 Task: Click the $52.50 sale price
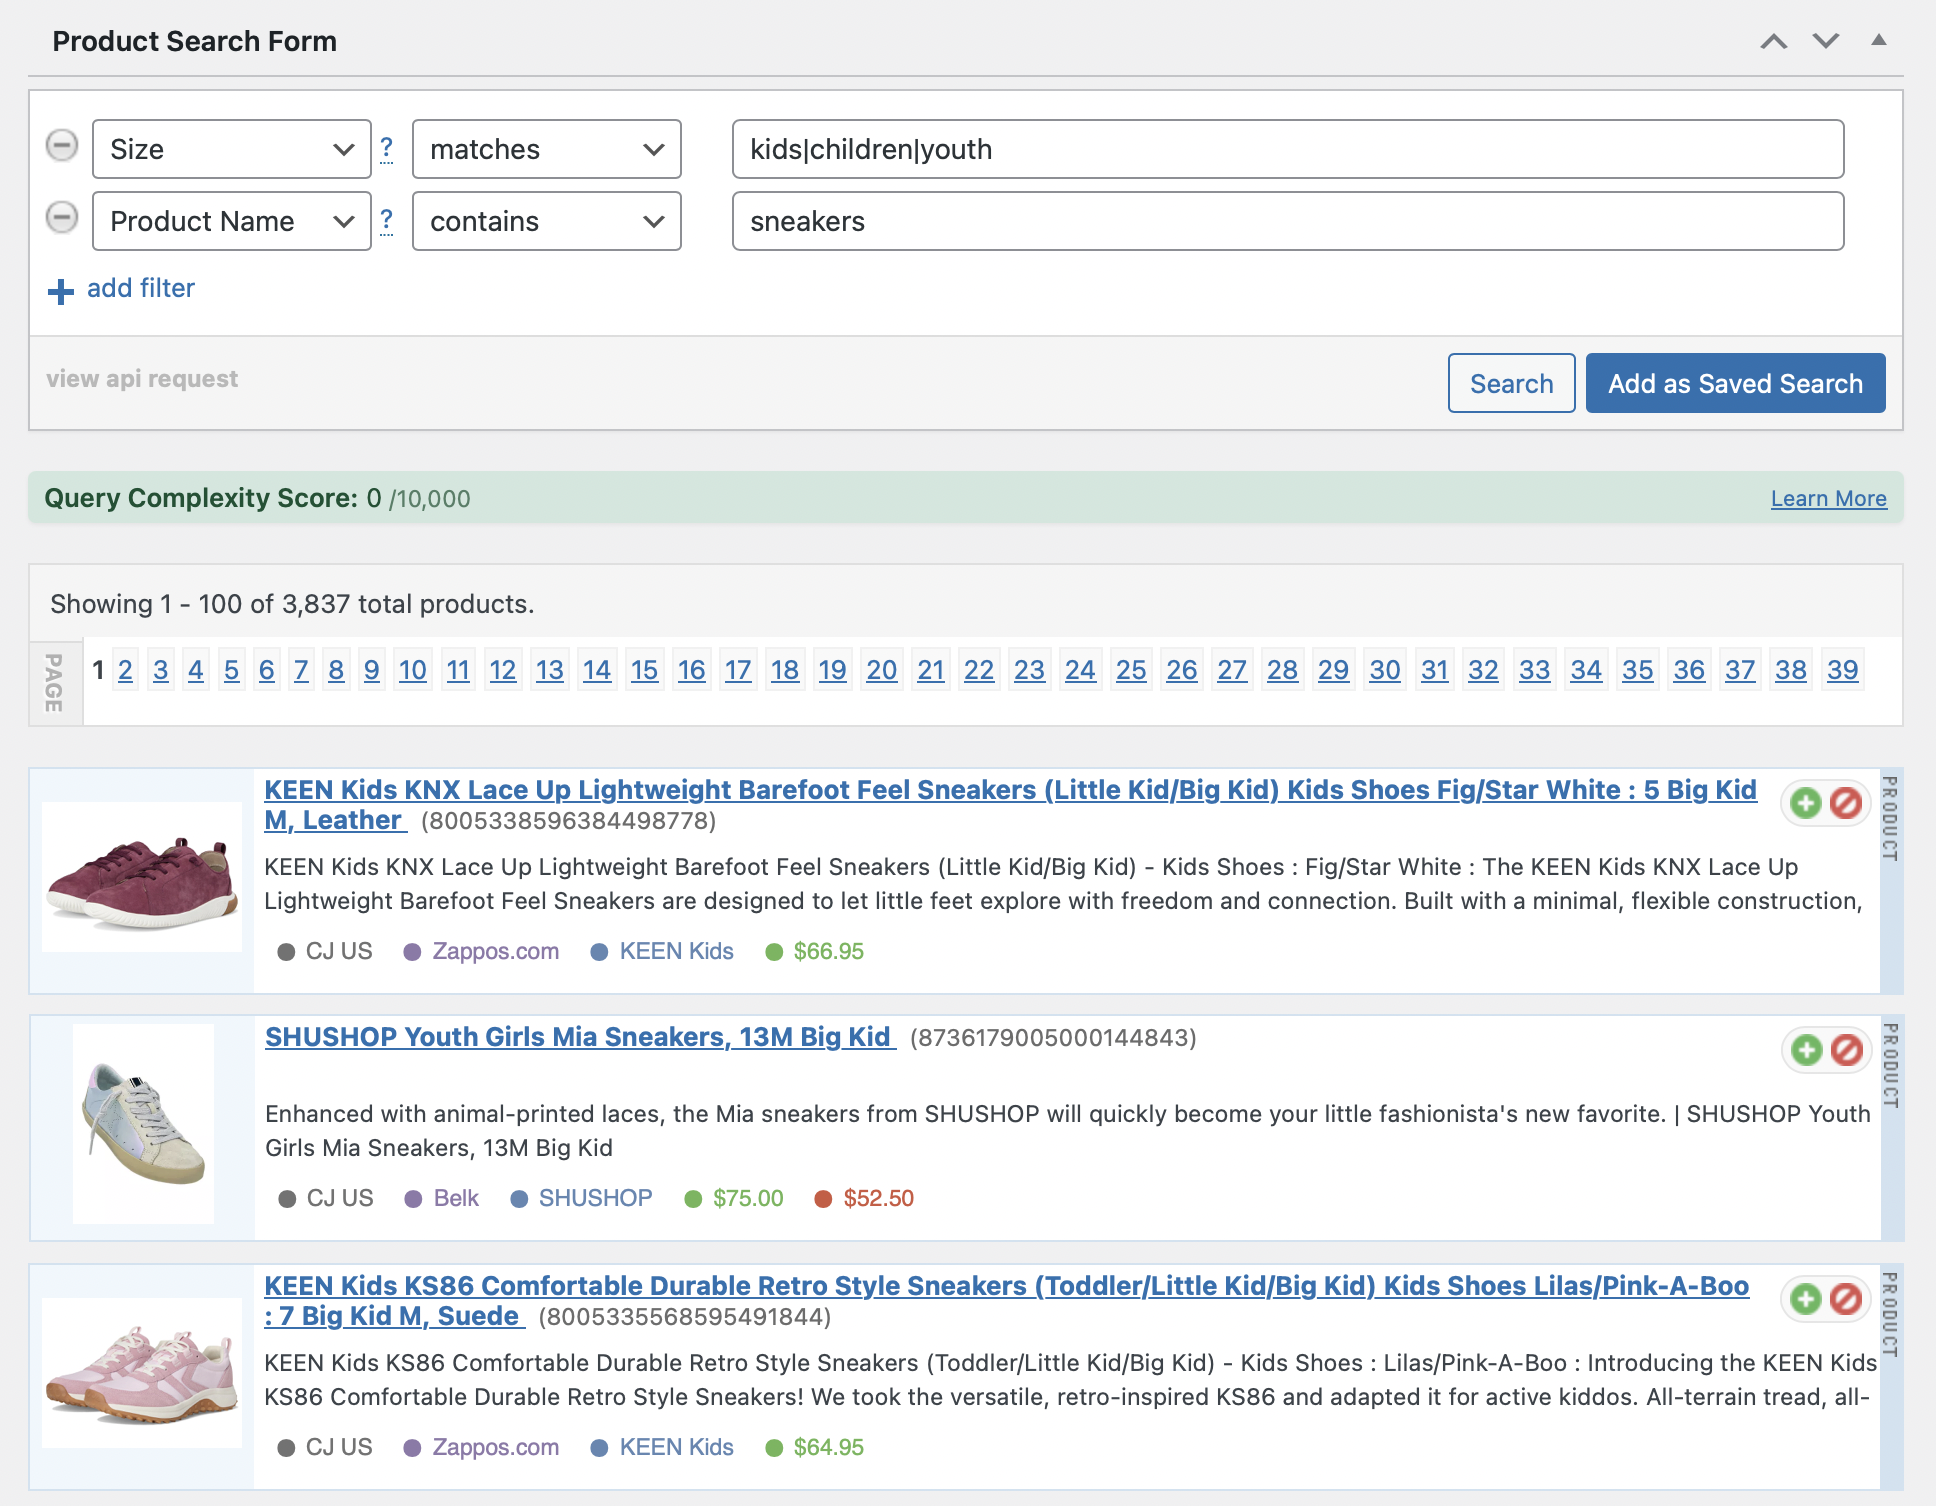879,1198
